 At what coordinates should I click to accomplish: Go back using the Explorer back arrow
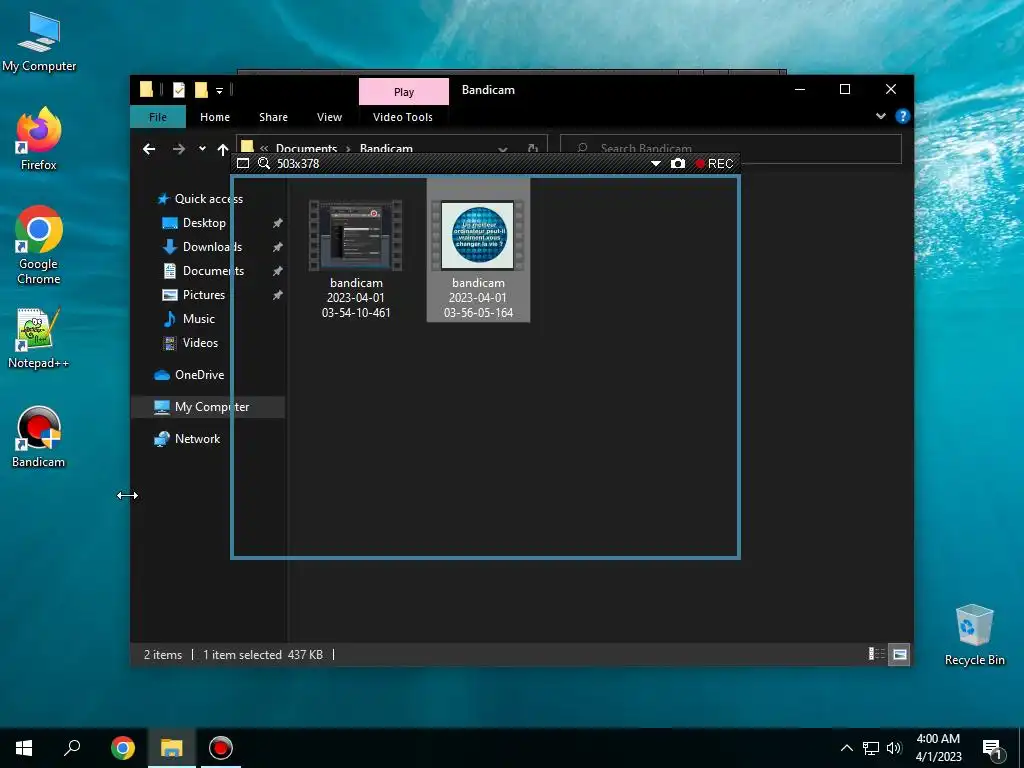pos(149,149)
